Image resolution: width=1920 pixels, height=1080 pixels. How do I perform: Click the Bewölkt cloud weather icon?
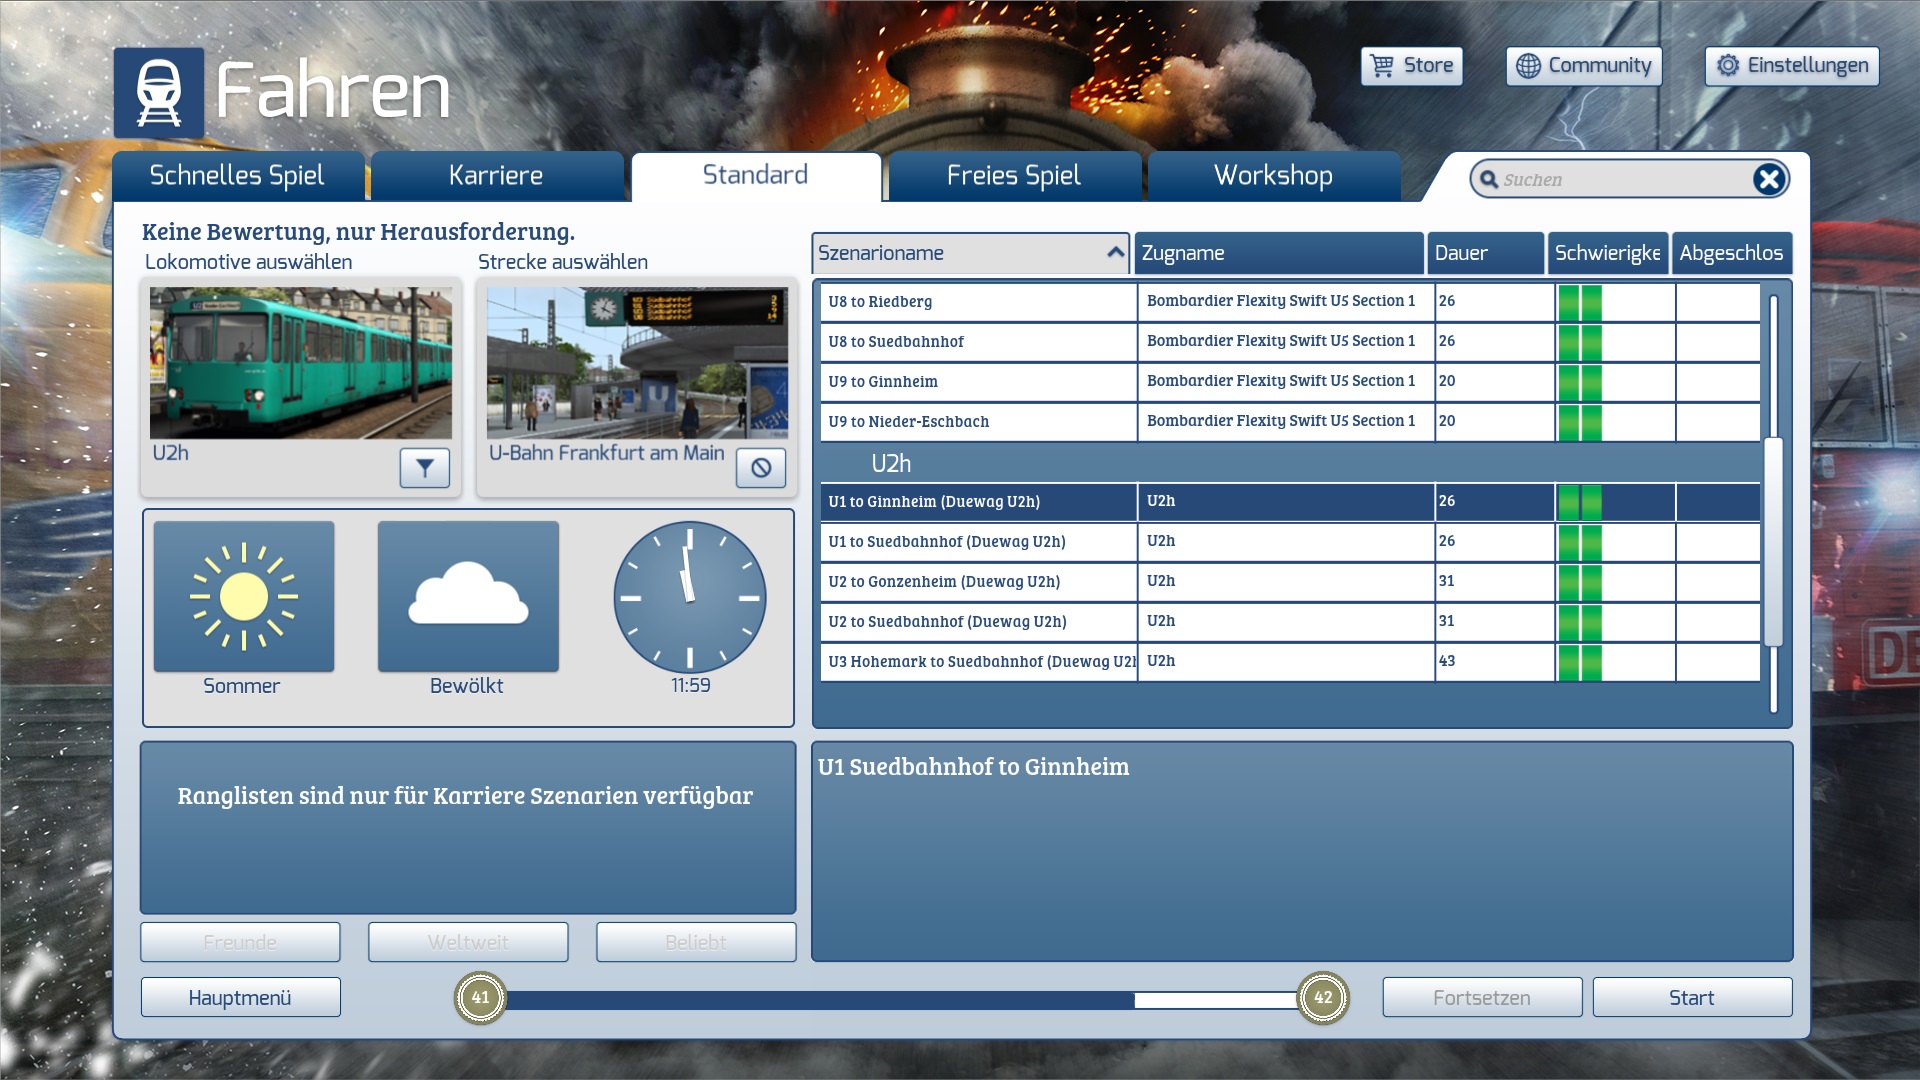(x=468, y=597)
